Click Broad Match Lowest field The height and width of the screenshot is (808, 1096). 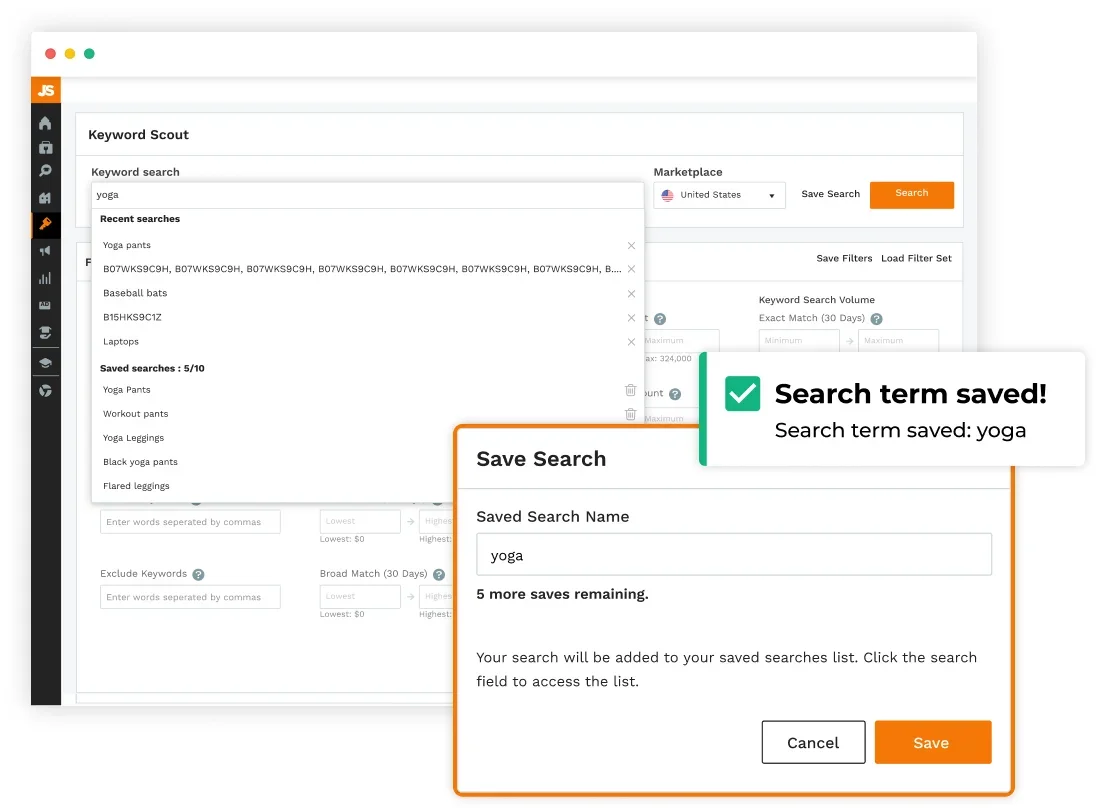tap(360, 596)
